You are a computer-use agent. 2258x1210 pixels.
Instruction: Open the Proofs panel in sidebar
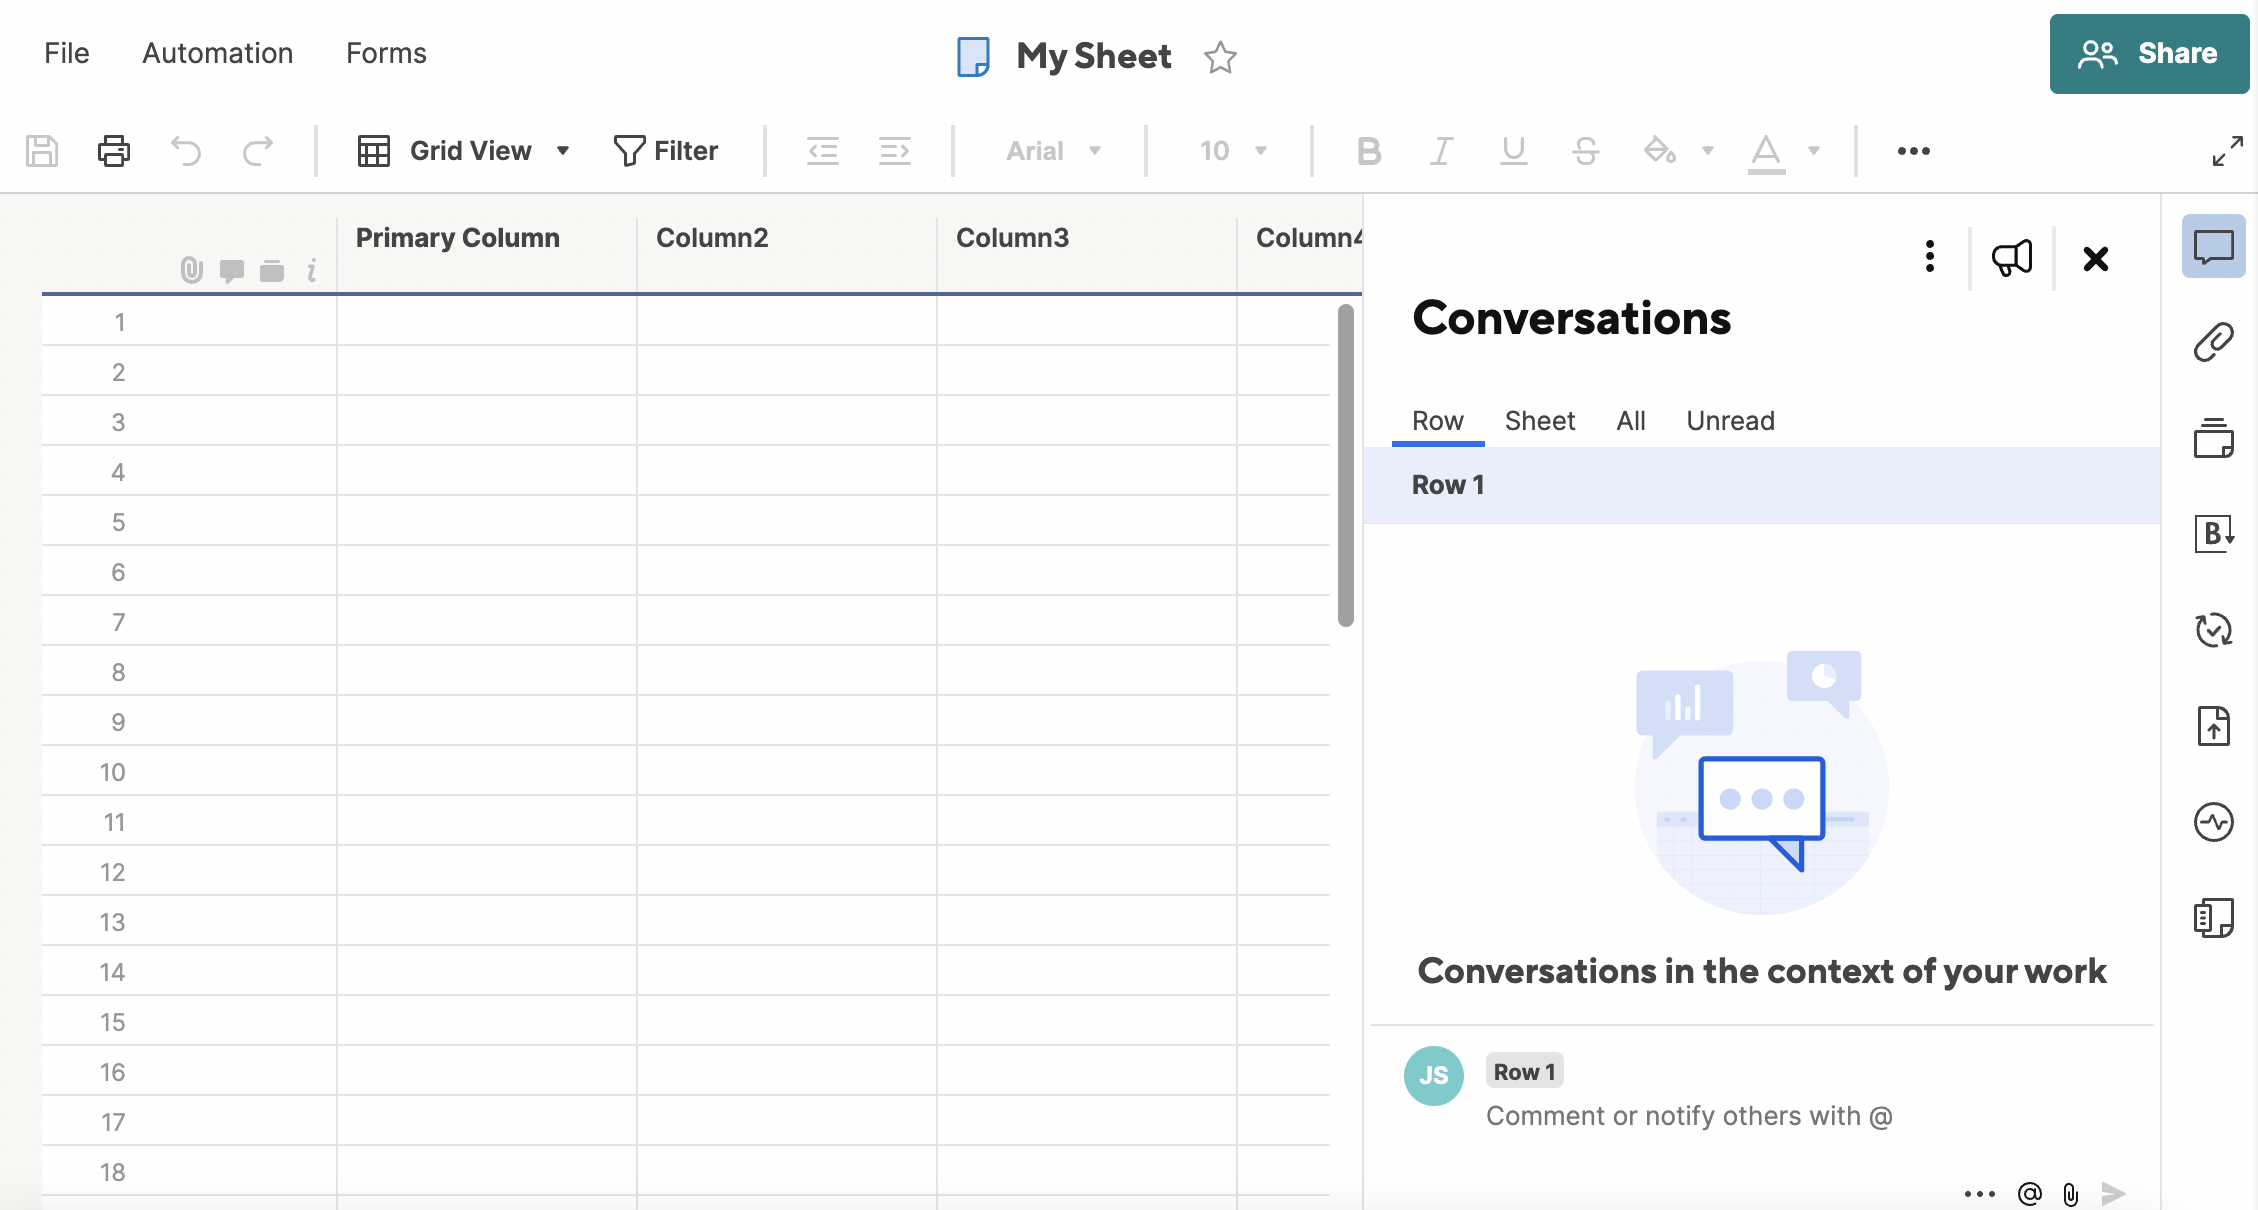point(2213,438)
